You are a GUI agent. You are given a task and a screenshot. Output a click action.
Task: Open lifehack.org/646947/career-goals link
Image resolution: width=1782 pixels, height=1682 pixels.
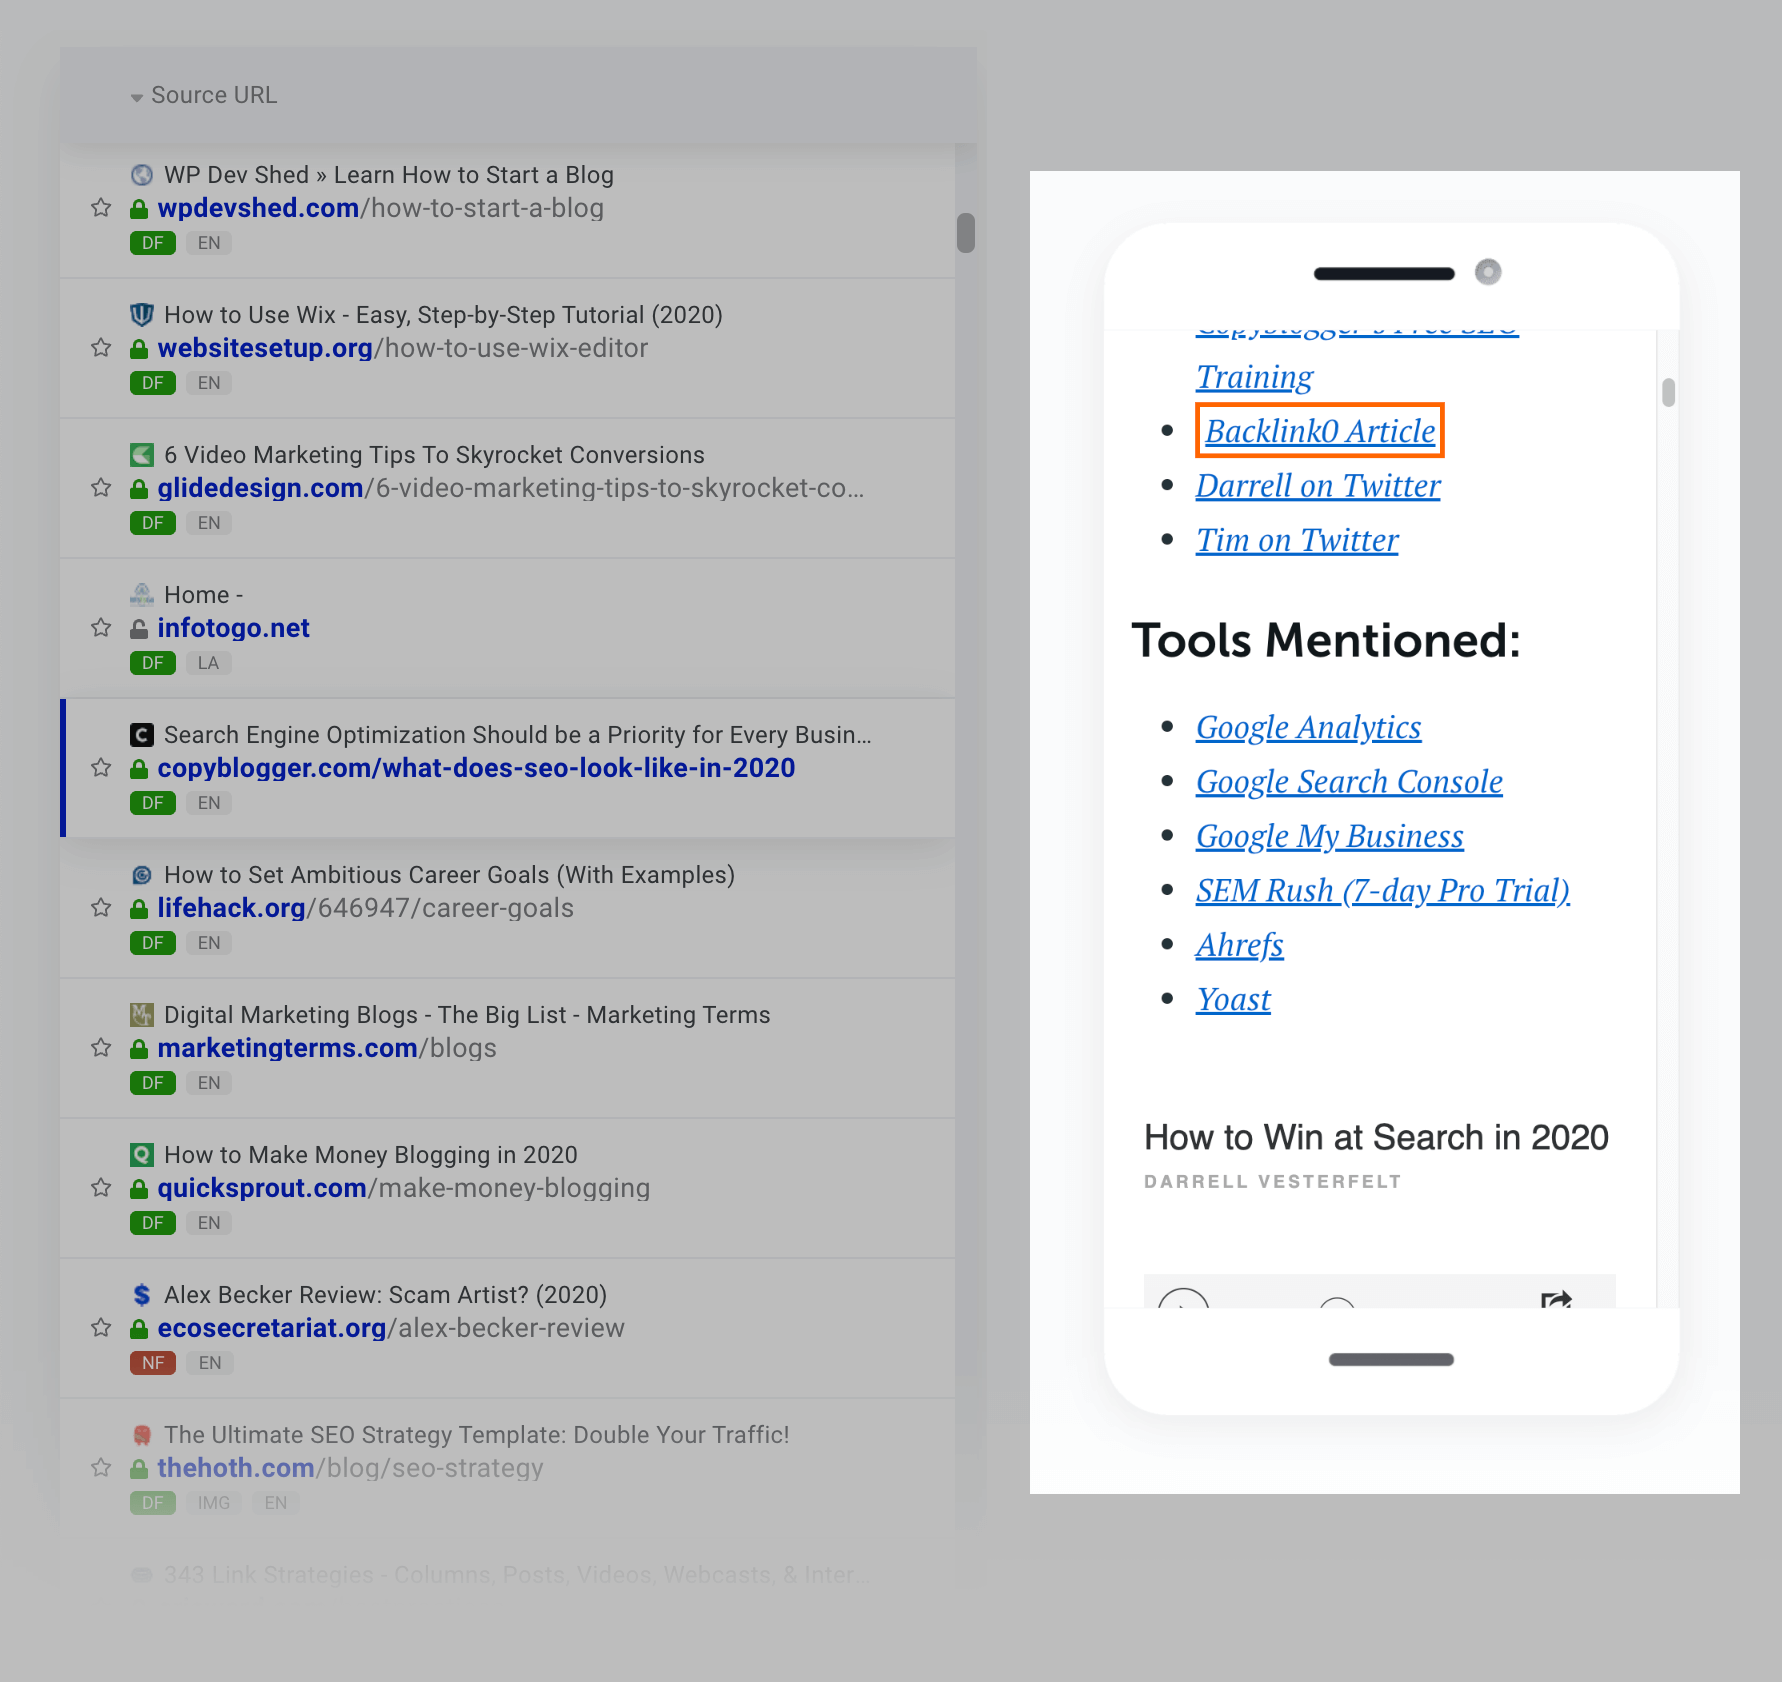(x=365, y=908)
